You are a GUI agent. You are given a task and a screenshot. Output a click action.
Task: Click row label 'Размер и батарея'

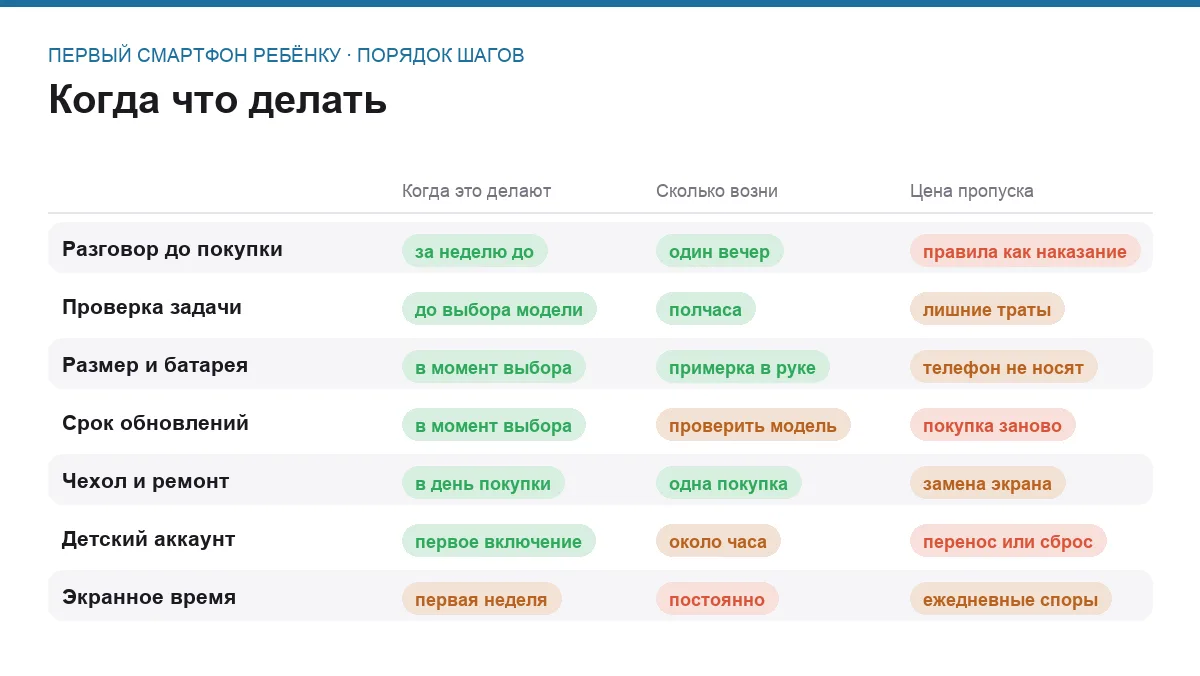click(155, 365)
